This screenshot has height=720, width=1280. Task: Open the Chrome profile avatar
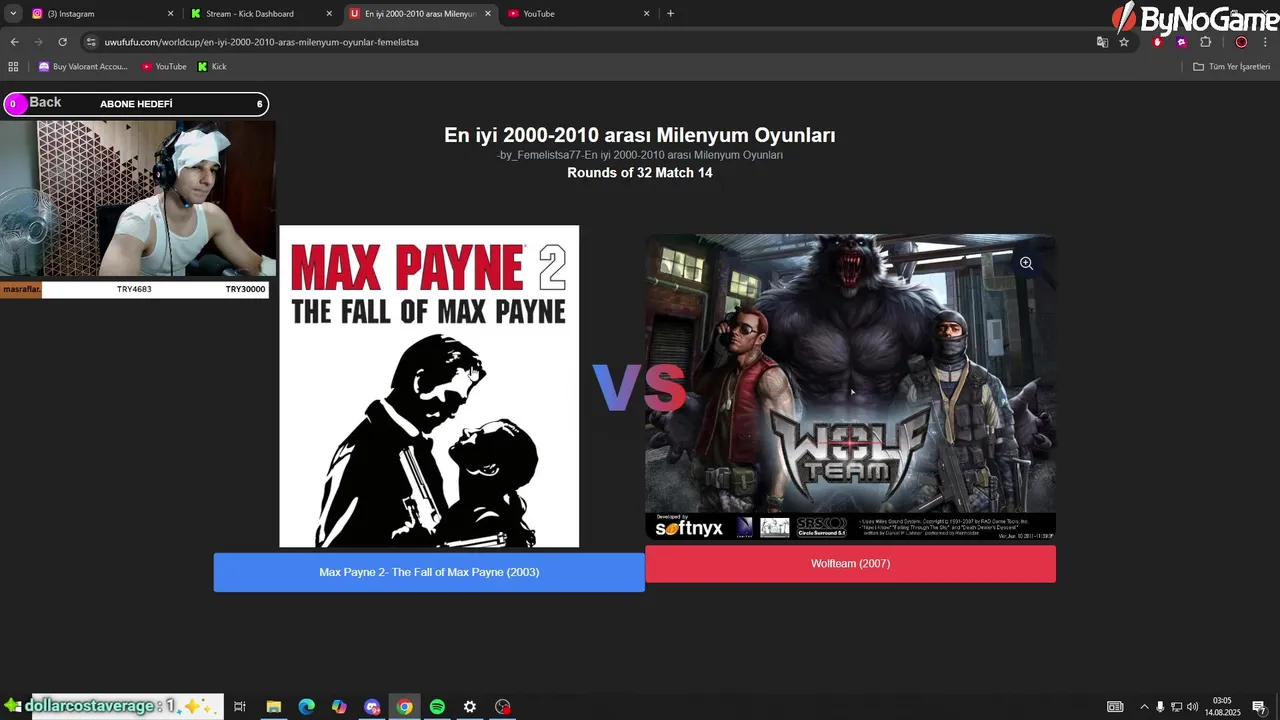pyautogui.click(x=1241, y=42)
